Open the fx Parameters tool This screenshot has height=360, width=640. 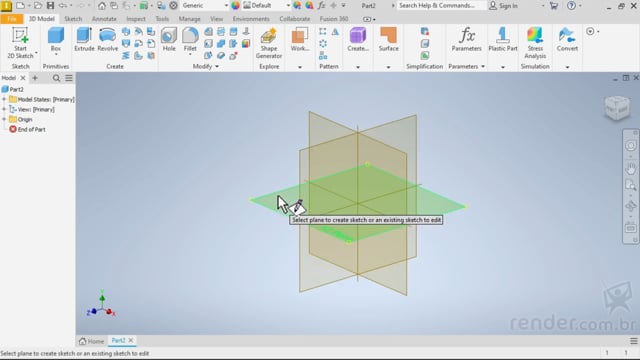(467, 39)
